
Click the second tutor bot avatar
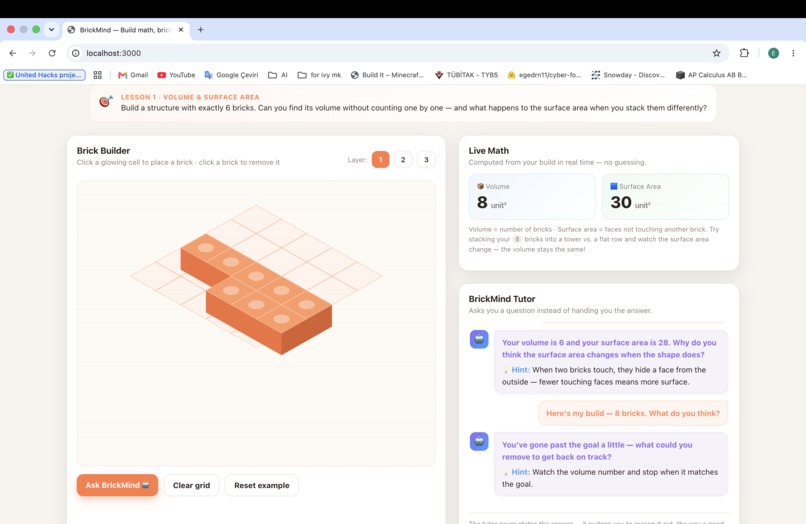pyautogui.click(x=479, y=442)
